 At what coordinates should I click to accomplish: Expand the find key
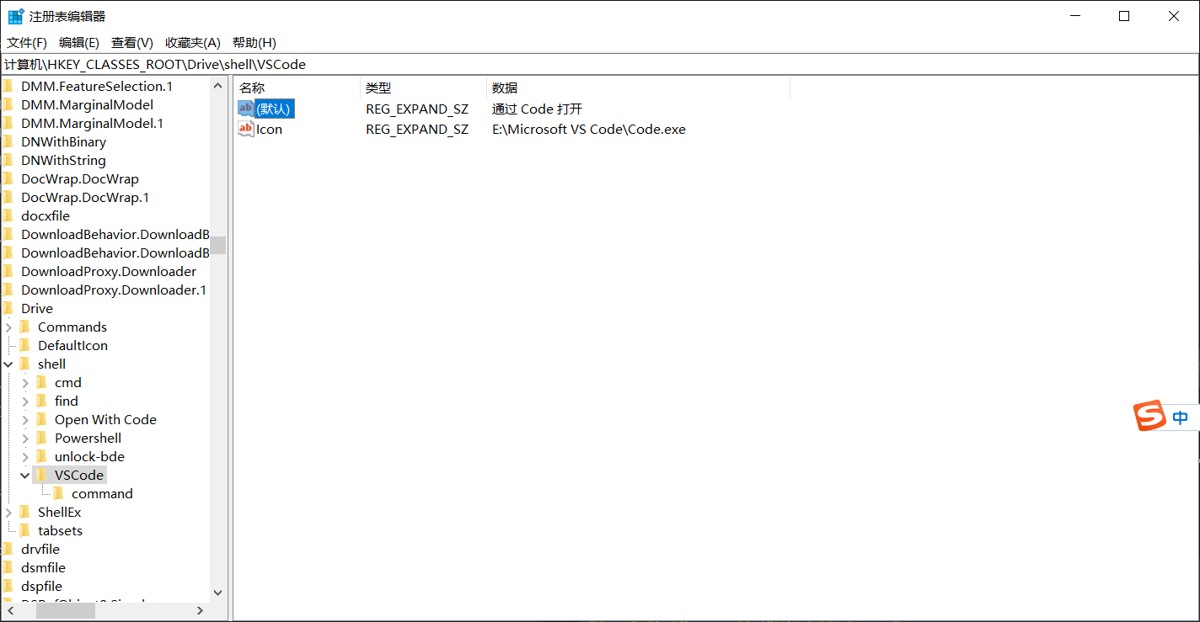point(26,401)
